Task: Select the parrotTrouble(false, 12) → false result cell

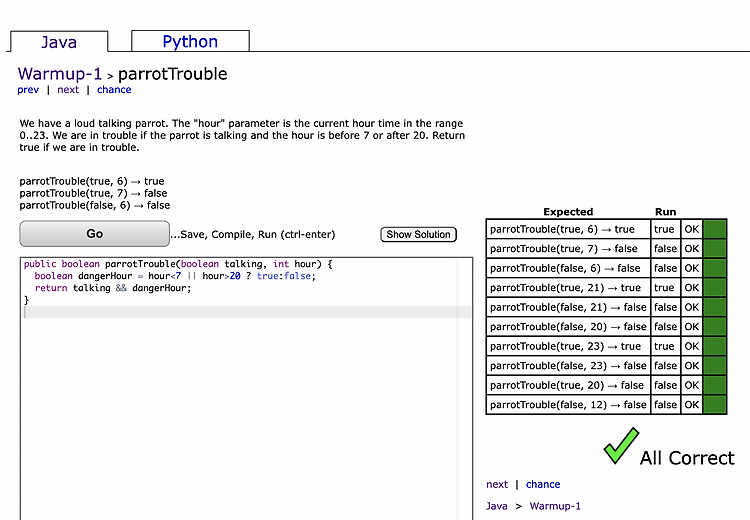Action: coord(568,405)
